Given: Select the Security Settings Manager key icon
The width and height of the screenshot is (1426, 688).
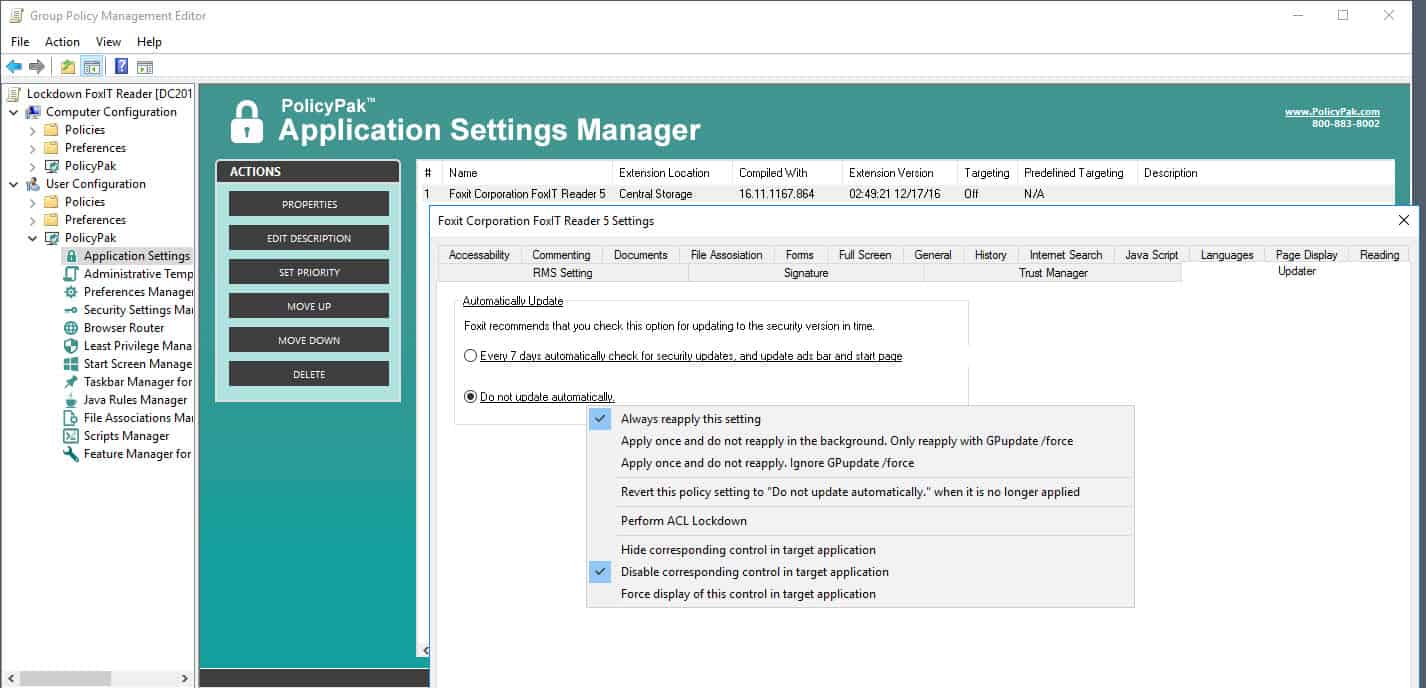Looking at the screenshot, I should (x=71, y=310).
